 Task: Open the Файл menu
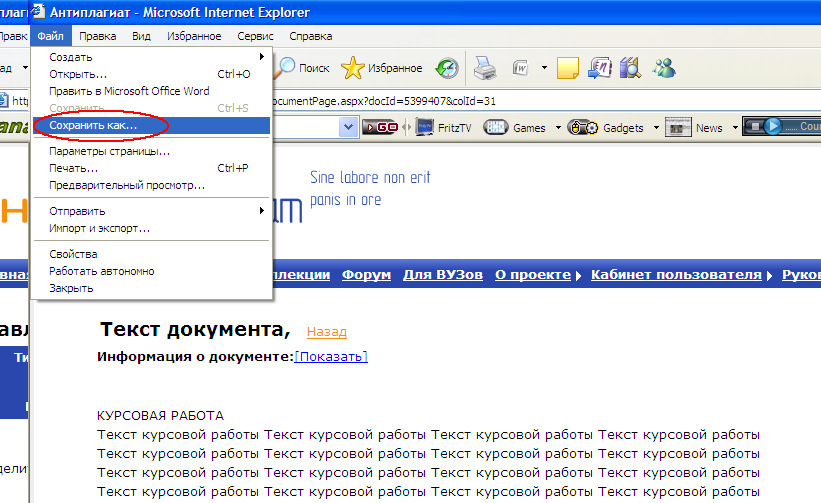click(x=50, y=36)
